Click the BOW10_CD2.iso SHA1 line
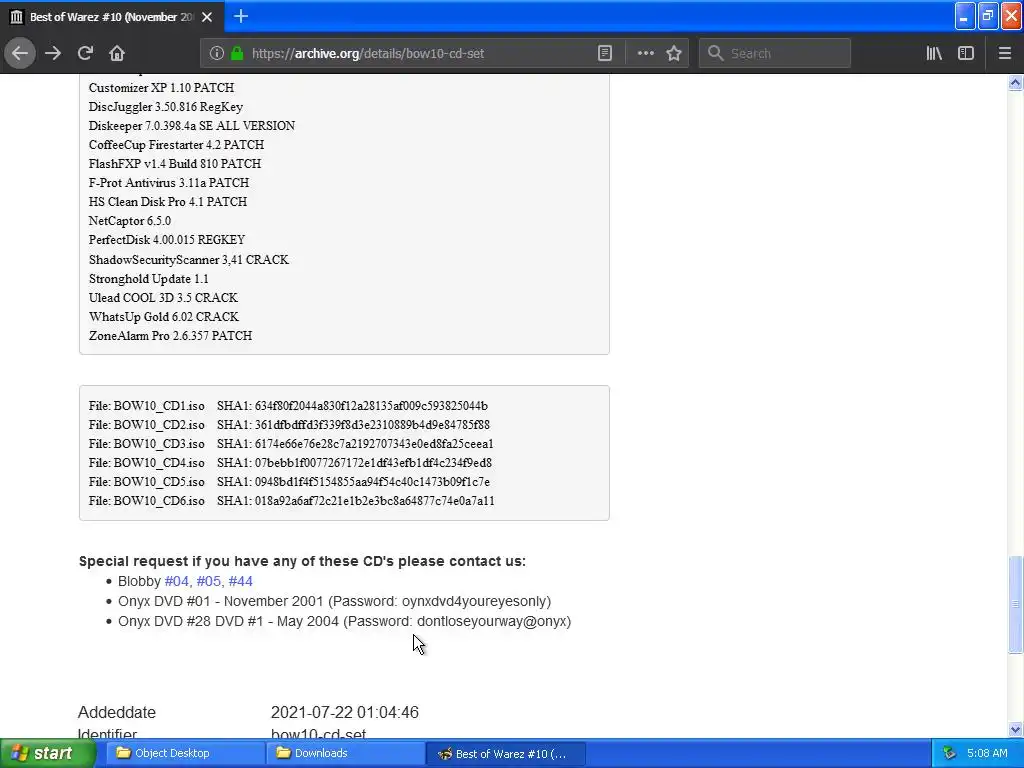The image size is (1024, 768). point(289,424)
